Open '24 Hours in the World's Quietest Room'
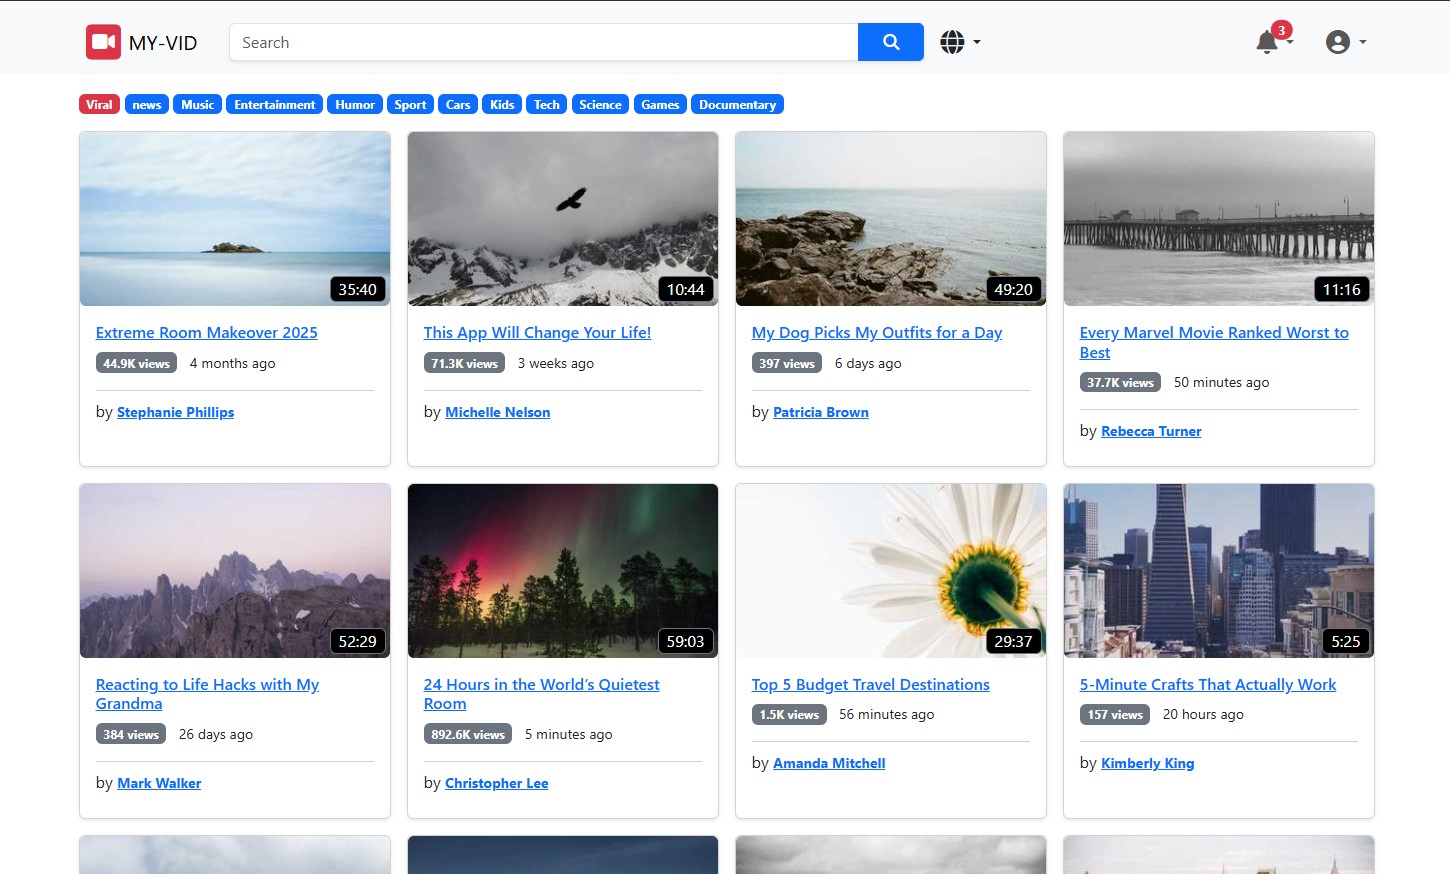Image resolution: width=1450 pixels, height=874 pixels. (541, 694)
